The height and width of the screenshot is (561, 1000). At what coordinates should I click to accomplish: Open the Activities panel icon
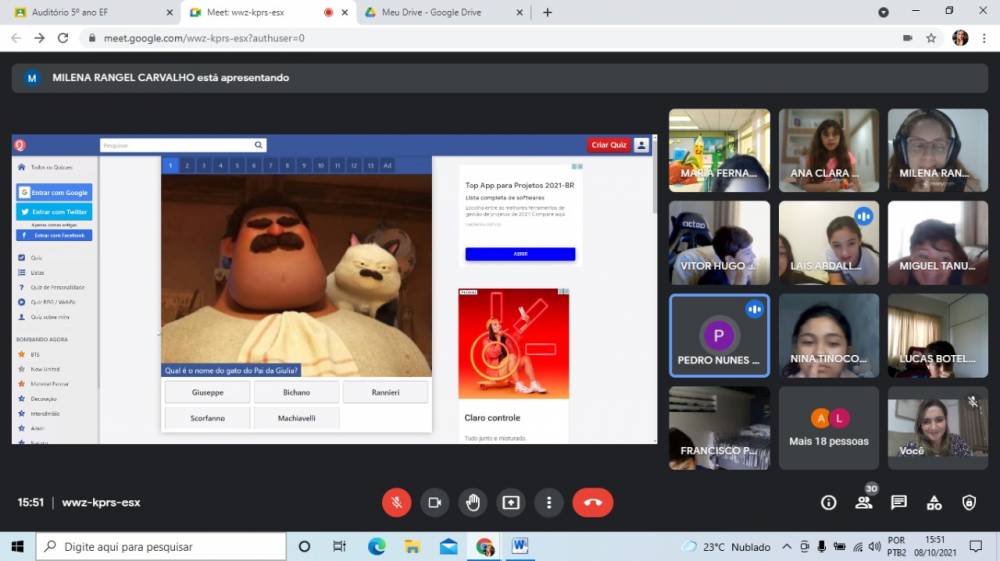click(x=933, y=502)
